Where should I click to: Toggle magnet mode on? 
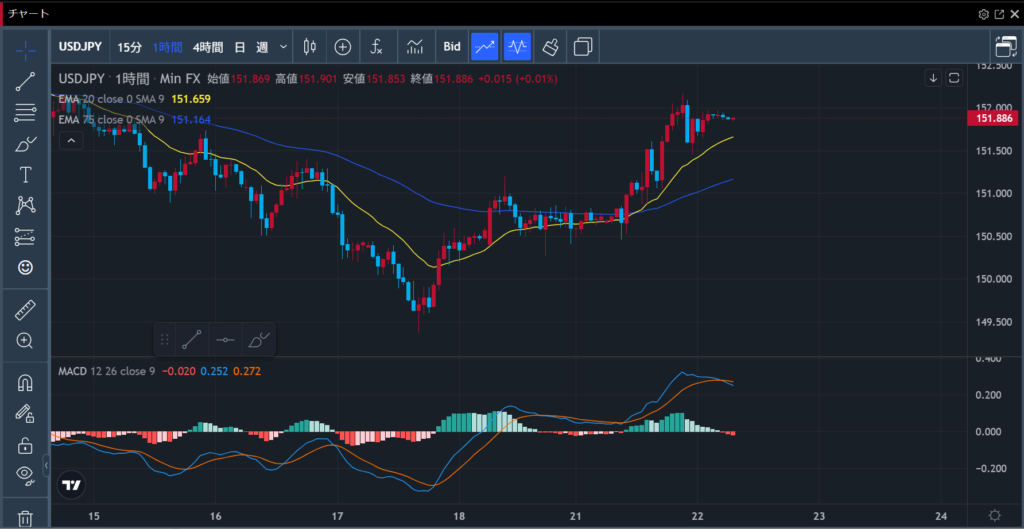click(25, 383)
